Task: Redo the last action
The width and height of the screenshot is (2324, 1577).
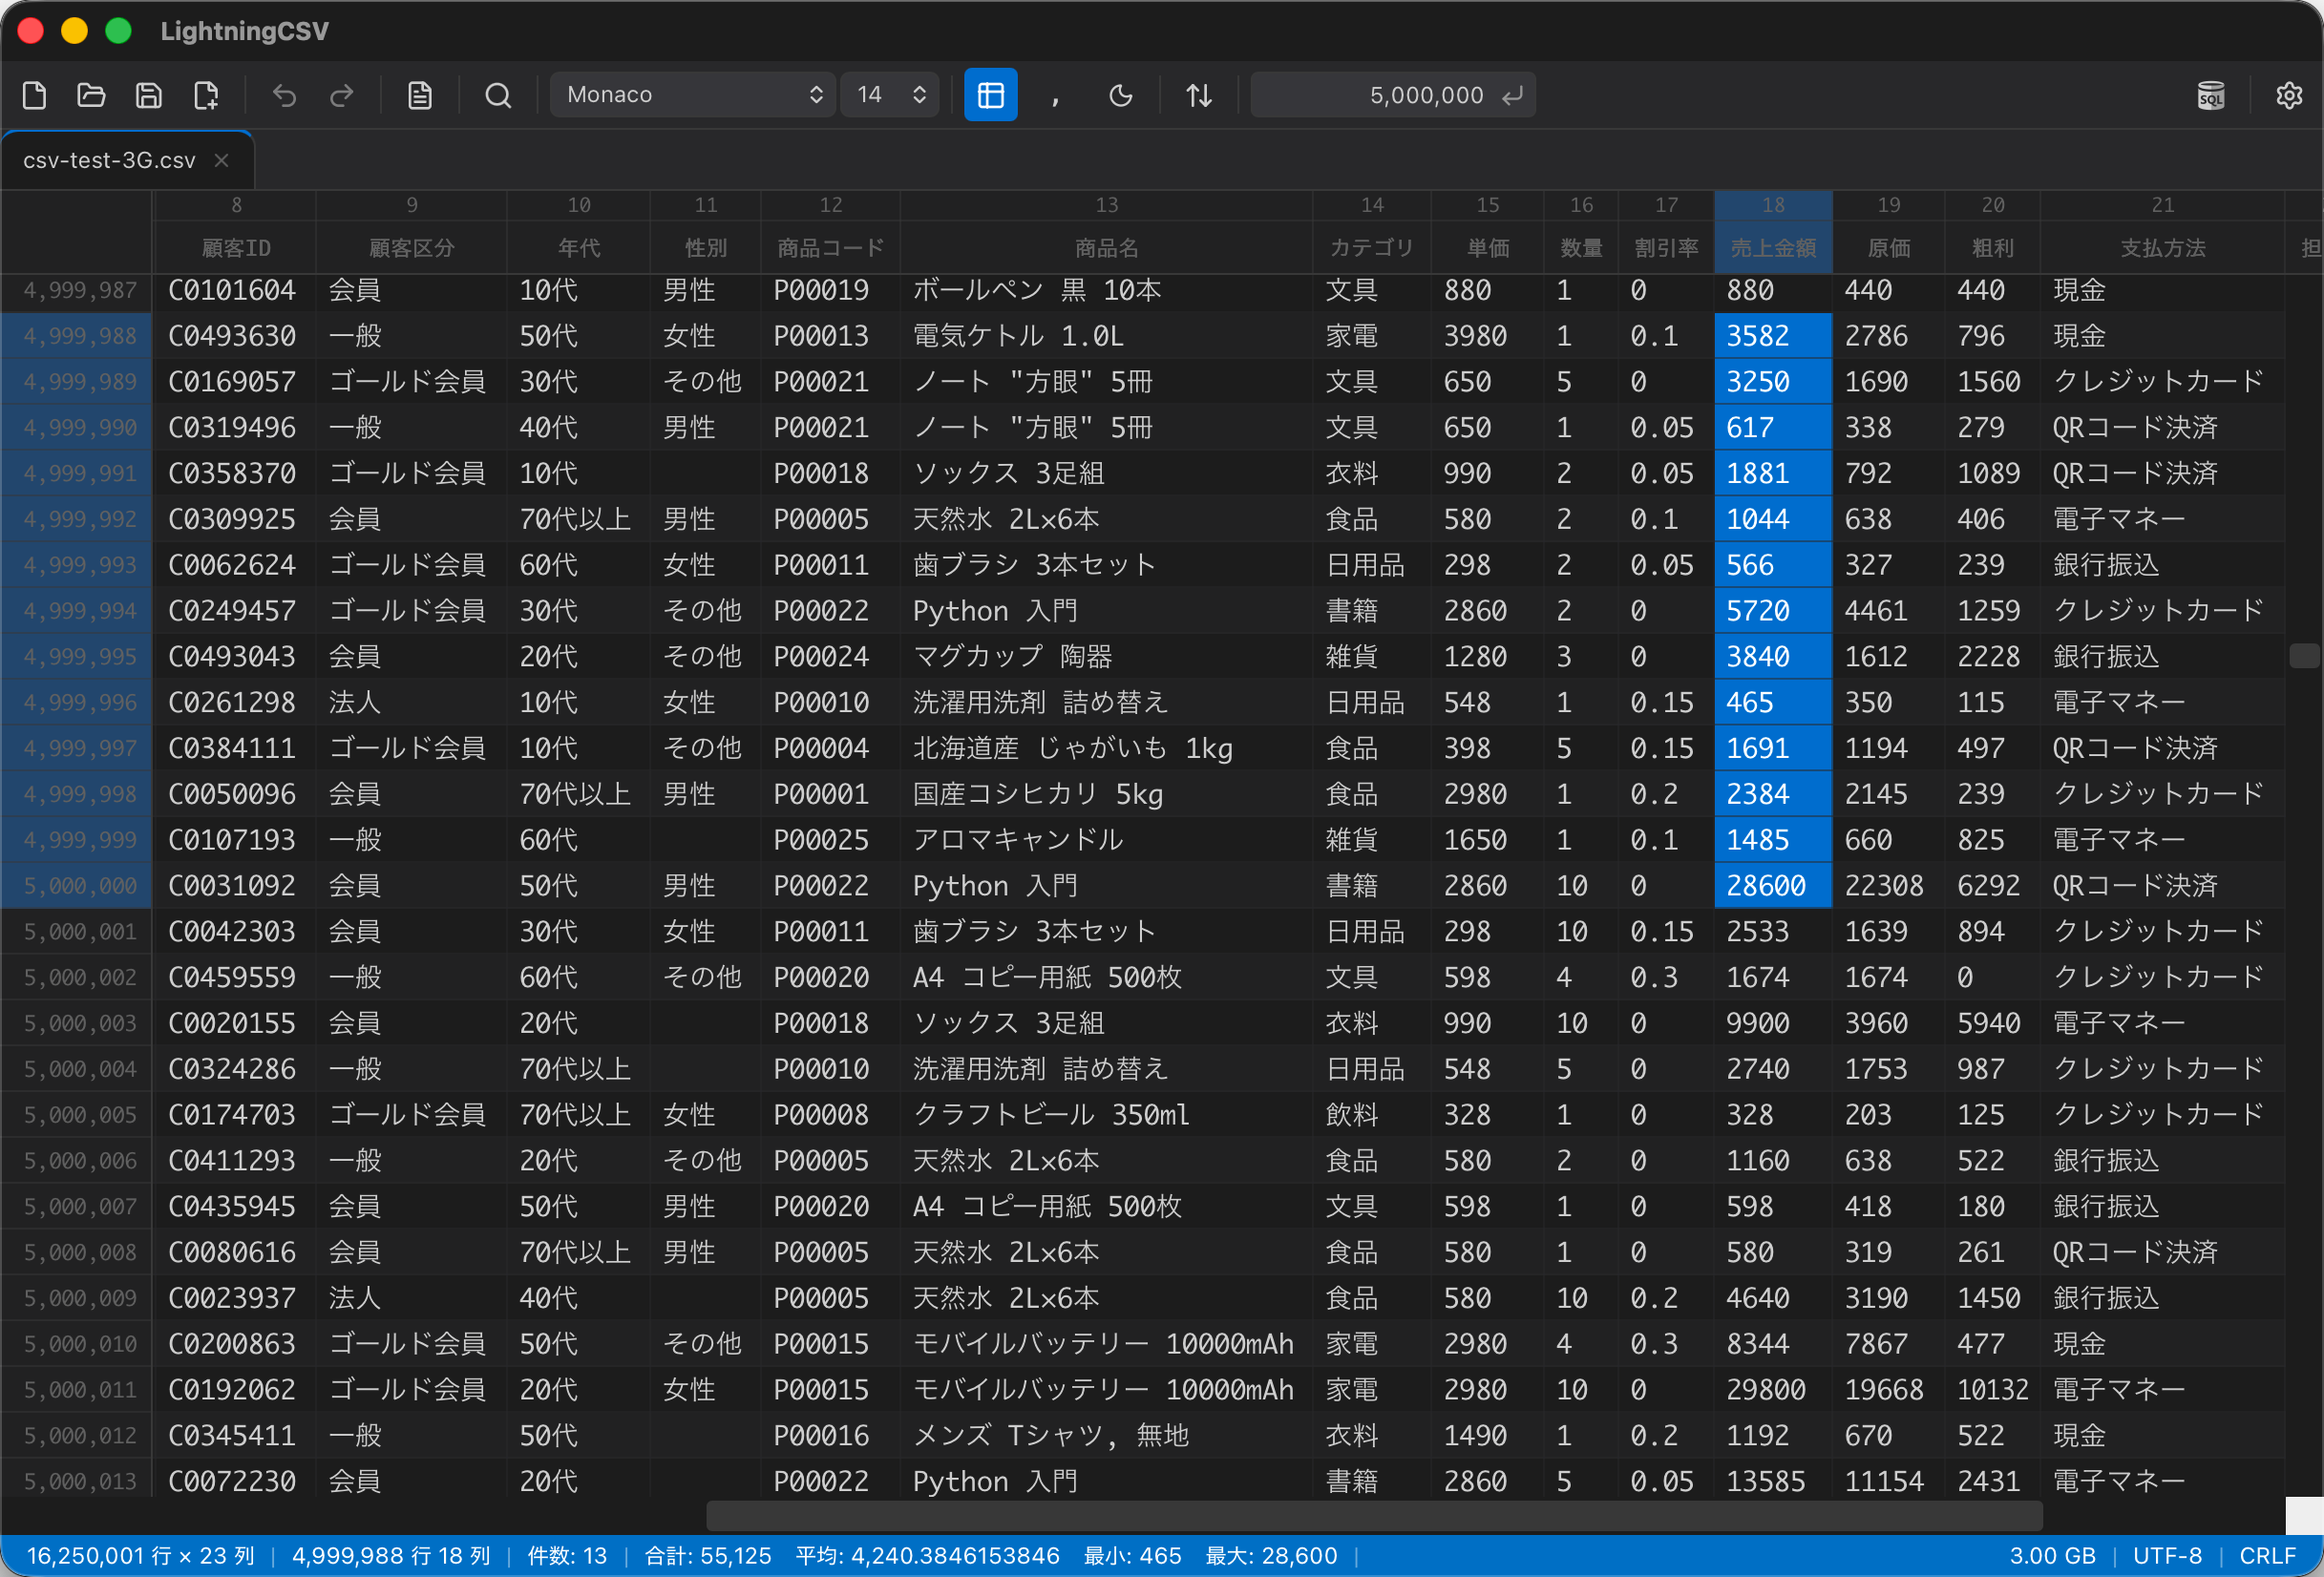Action: [342, 95]
